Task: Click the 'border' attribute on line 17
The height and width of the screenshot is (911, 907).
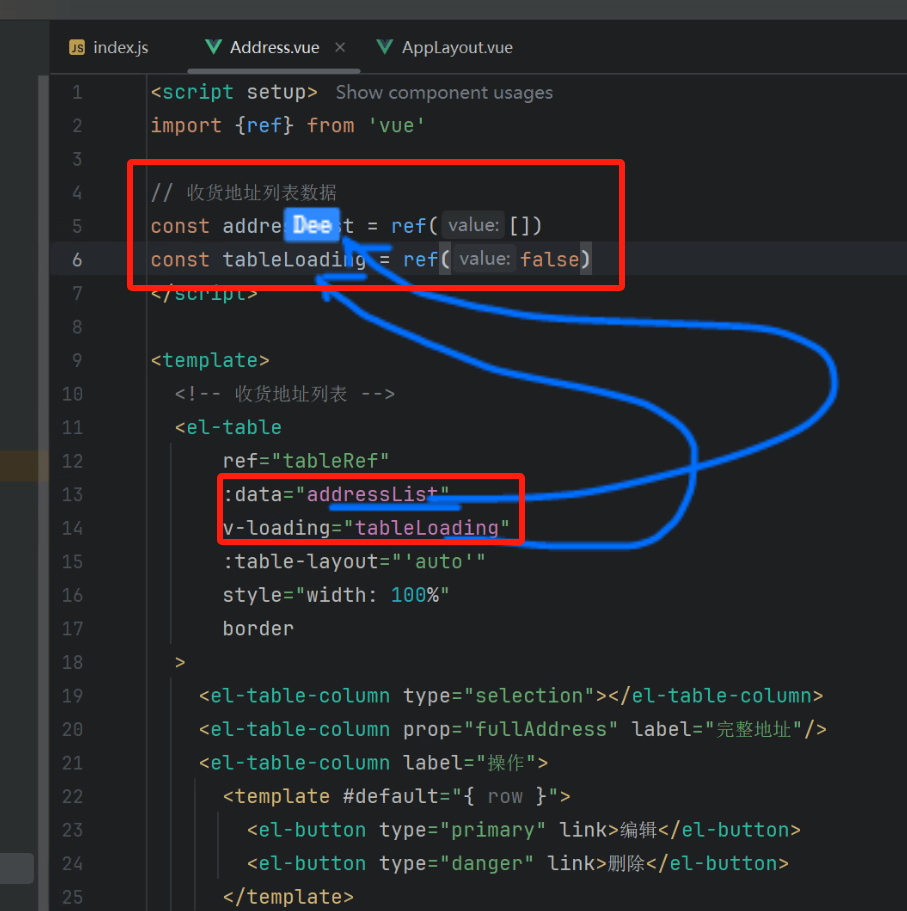Action: (x=258, y=629)
